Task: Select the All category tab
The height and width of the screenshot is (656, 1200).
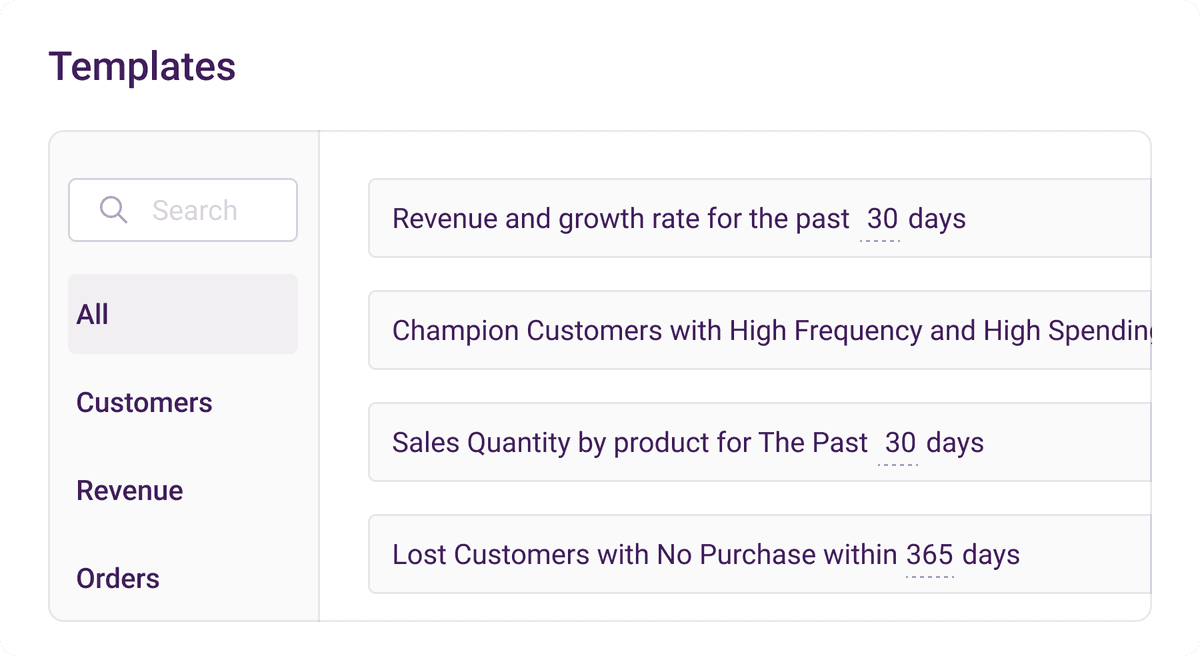Action: (182, 314)
